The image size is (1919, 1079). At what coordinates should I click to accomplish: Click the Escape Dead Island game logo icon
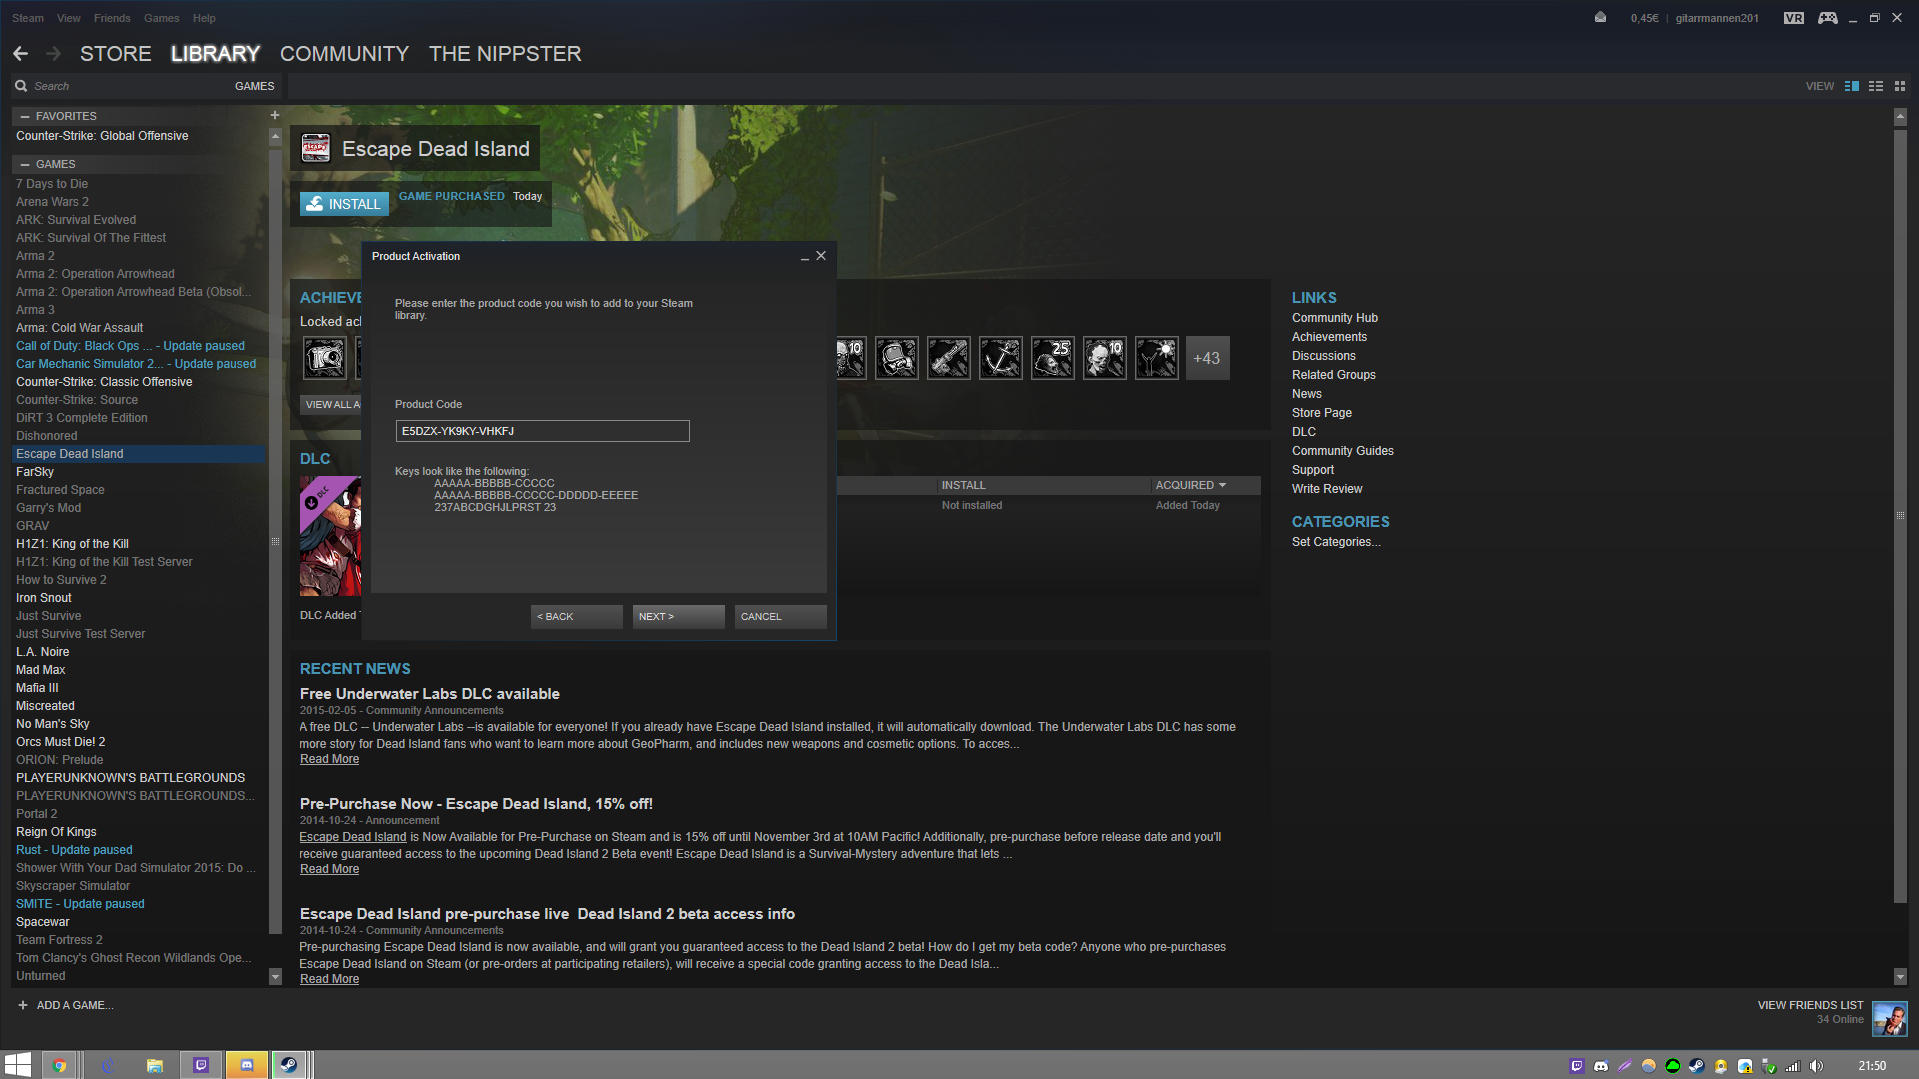coord(316,148)
